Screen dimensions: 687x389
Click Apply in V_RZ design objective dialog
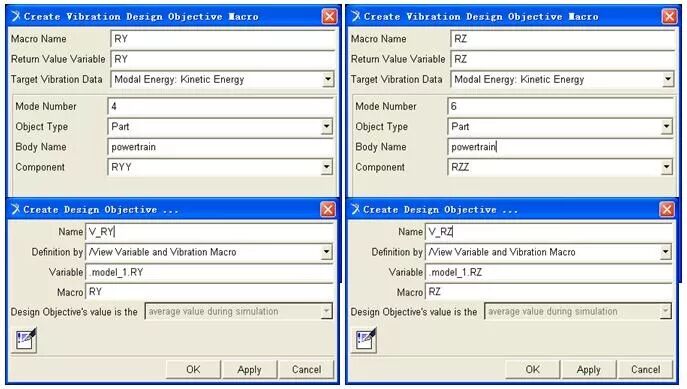(588, 369)
